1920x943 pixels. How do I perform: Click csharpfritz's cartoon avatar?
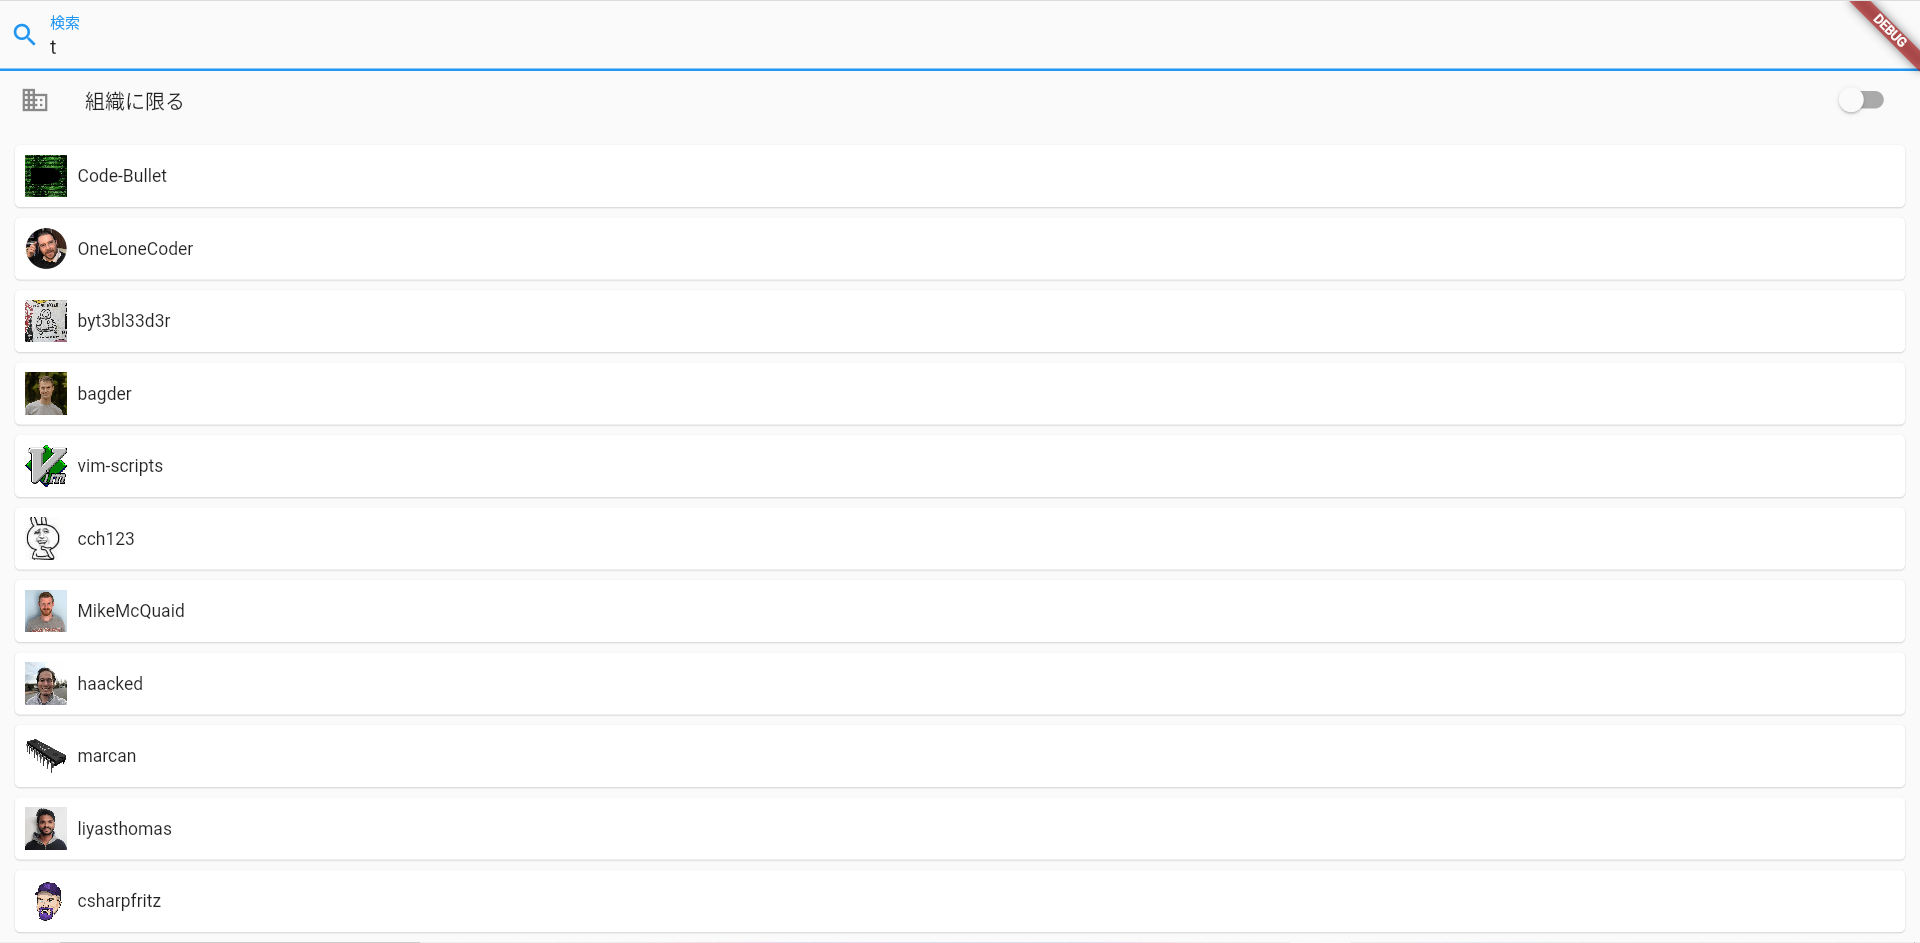point(47,901)
